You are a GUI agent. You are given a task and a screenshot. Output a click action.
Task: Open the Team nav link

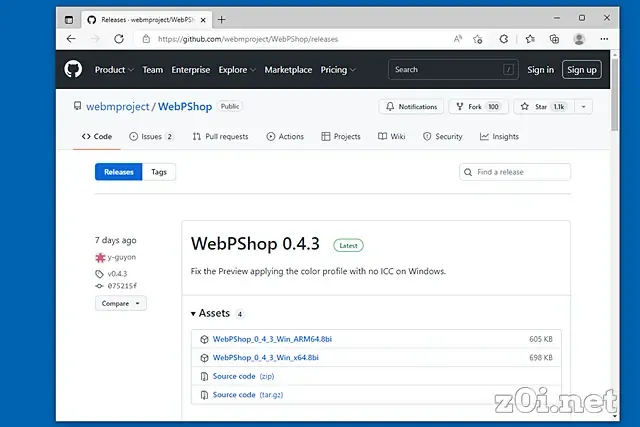pos(153,70)
